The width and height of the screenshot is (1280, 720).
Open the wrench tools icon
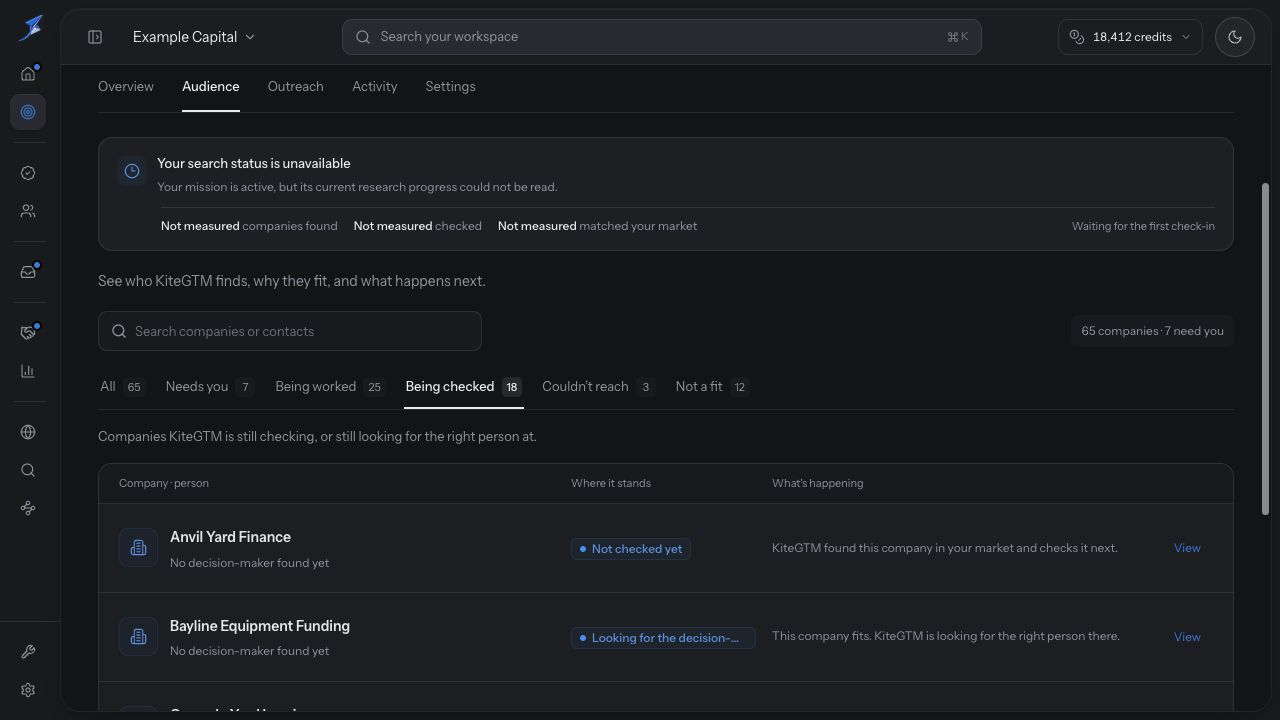pos(28,652)
